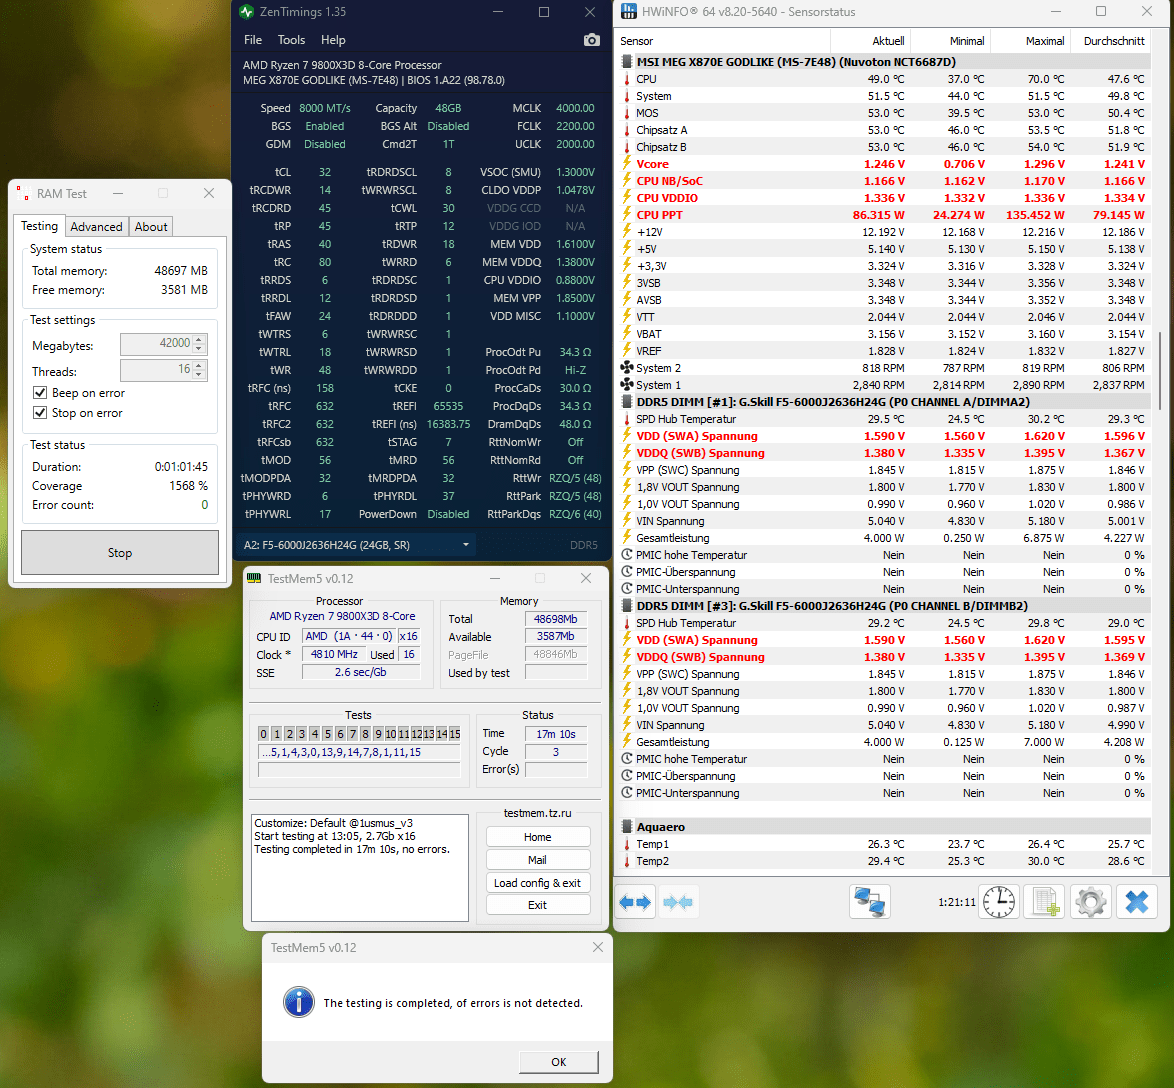Click the Megabytes input field
1174x1088 pixels.
[x=156, y=343]
